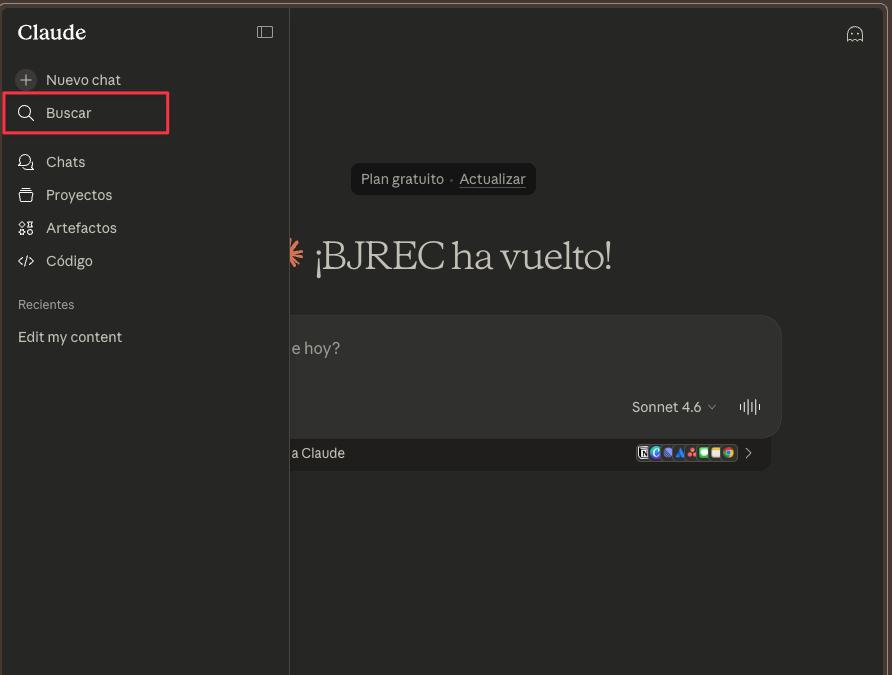Start a Nuevo chat
892x675 pixels.
85,80
